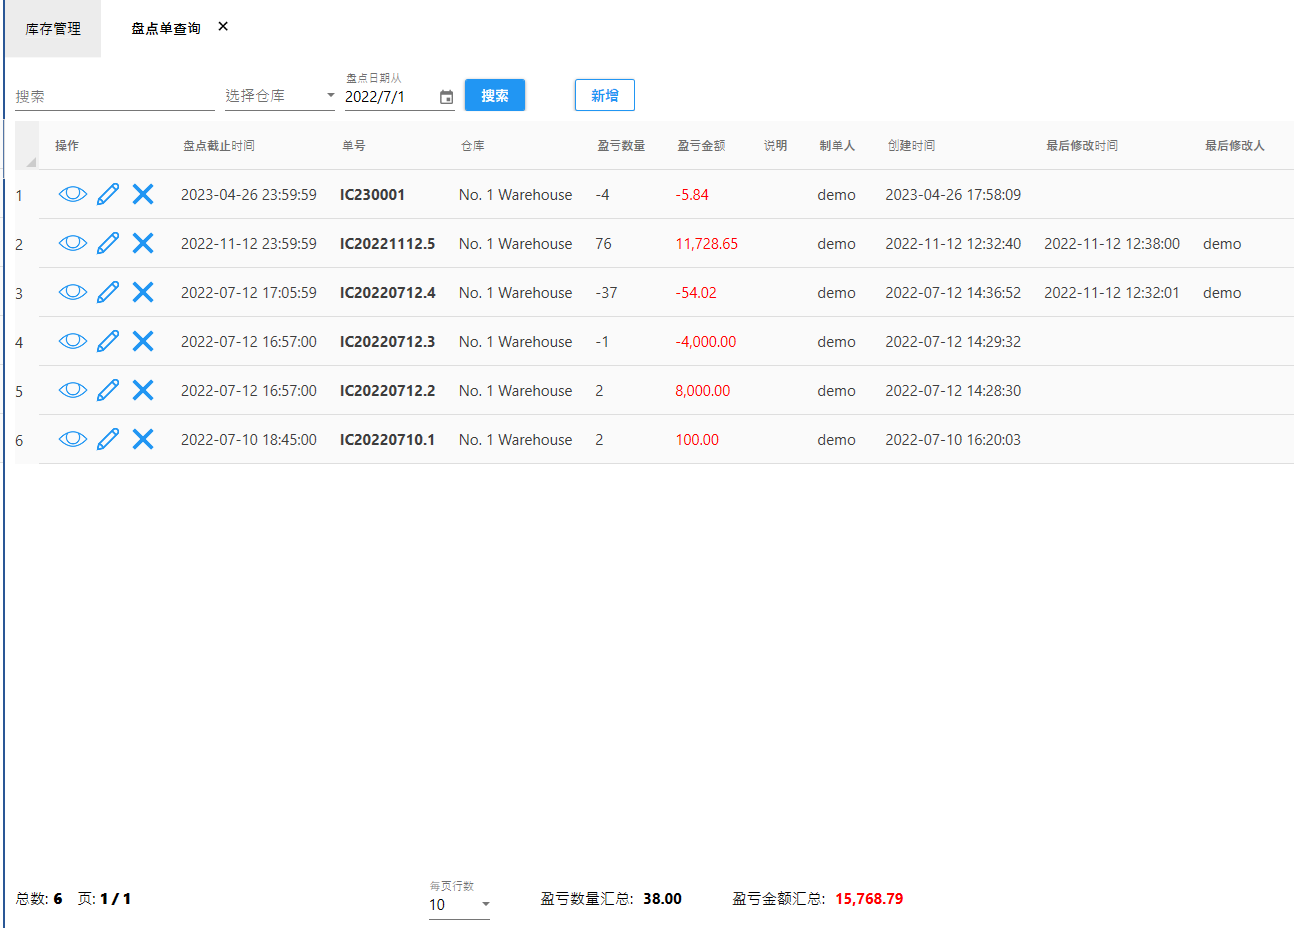The height and width of the screenshot is (928, 1294).
Task: Click the eye icon for IC20220712.3
Action: 72,341
